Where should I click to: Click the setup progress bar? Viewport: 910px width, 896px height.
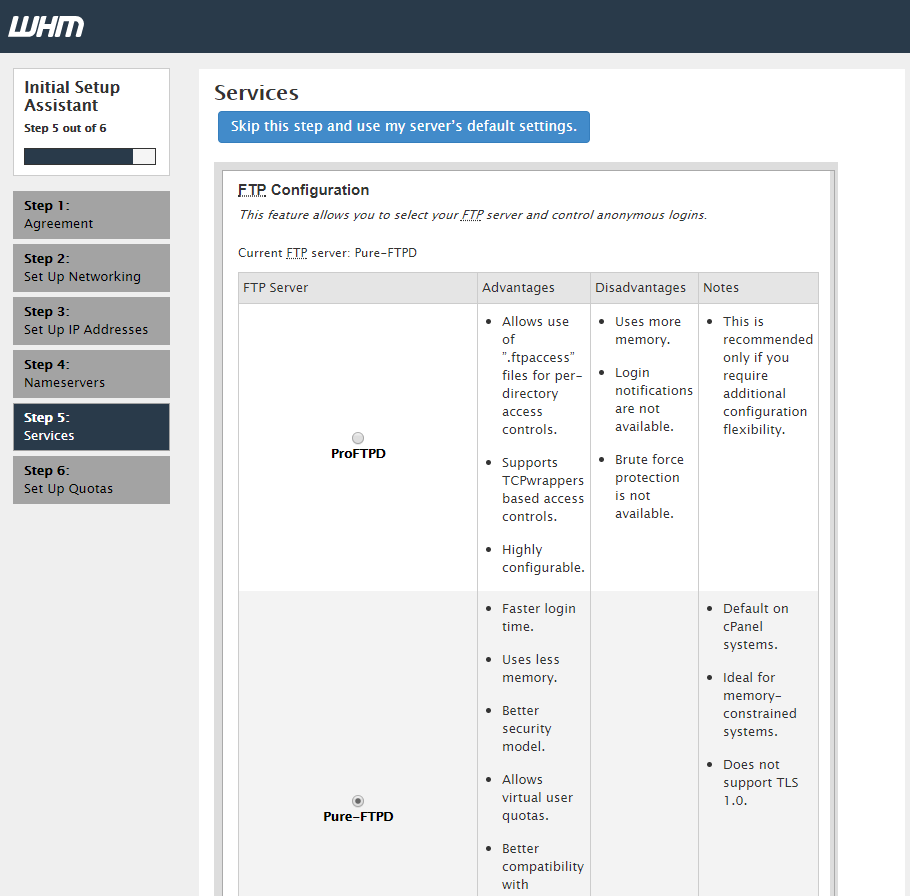90,156
